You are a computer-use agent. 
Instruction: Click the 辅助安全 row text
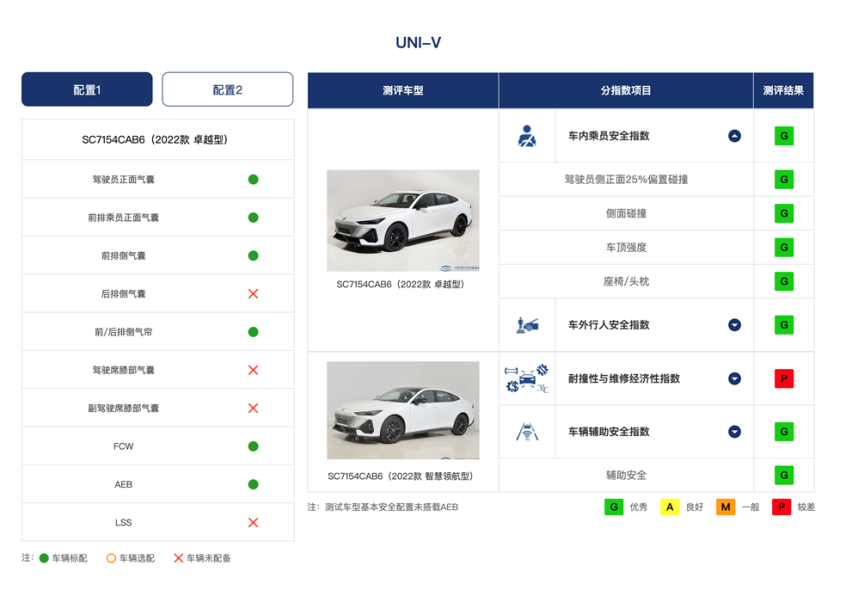[x=626, y=475]
